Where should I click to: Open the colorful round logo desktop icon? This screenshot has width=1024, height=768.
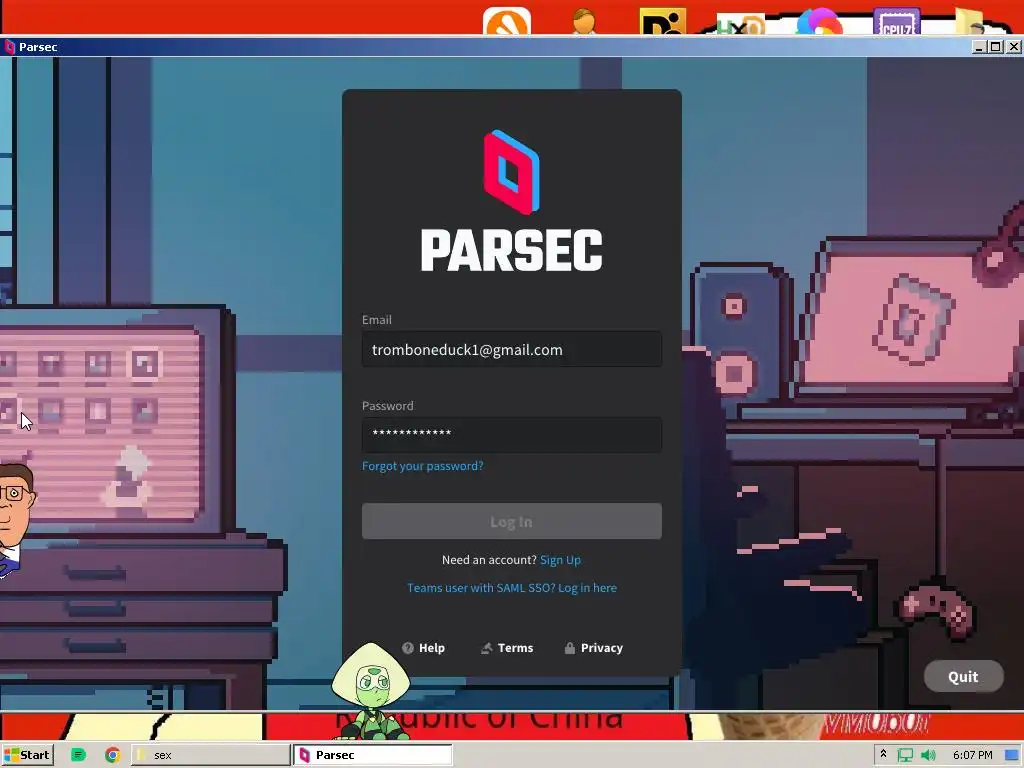pyautogui.click(x=820, y=21)
